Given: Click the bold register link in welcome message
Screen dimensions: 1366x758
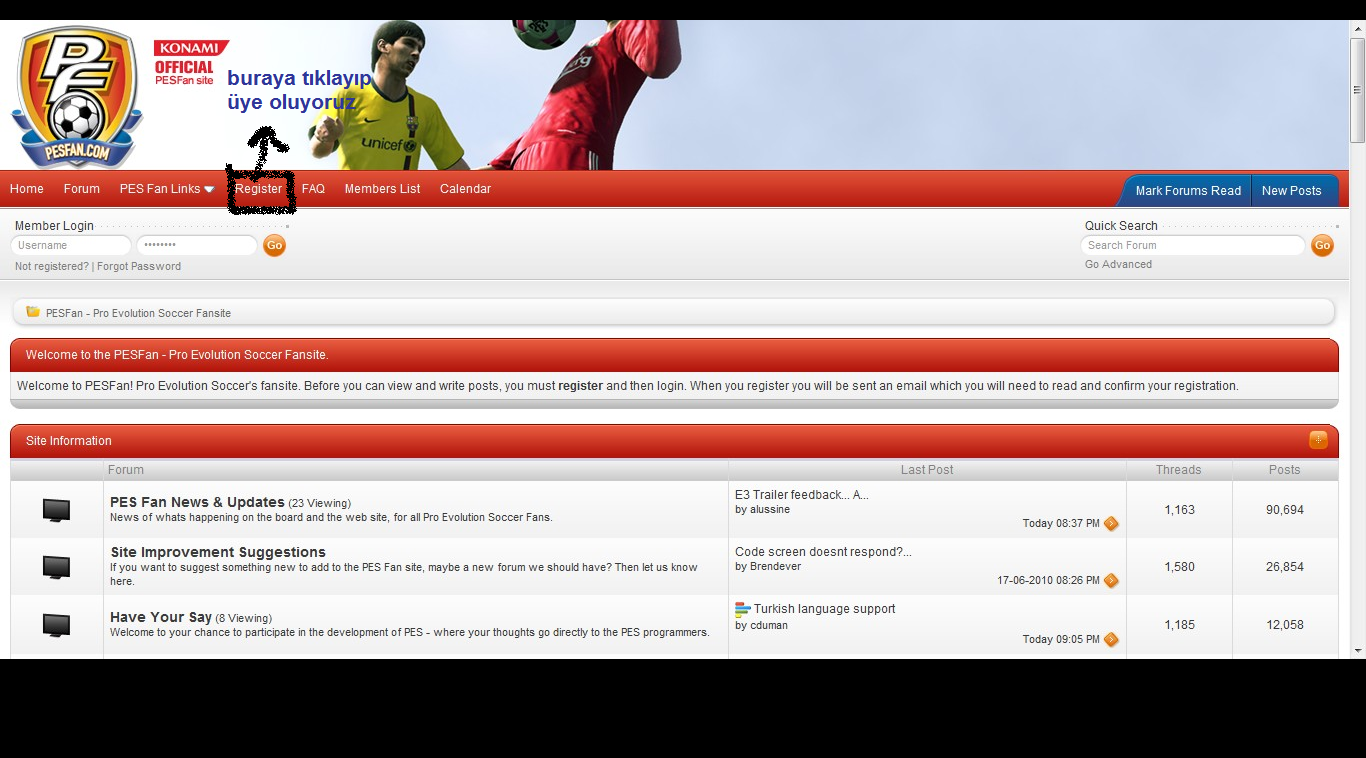Looking at the screenshot, I should pos(580,386).
